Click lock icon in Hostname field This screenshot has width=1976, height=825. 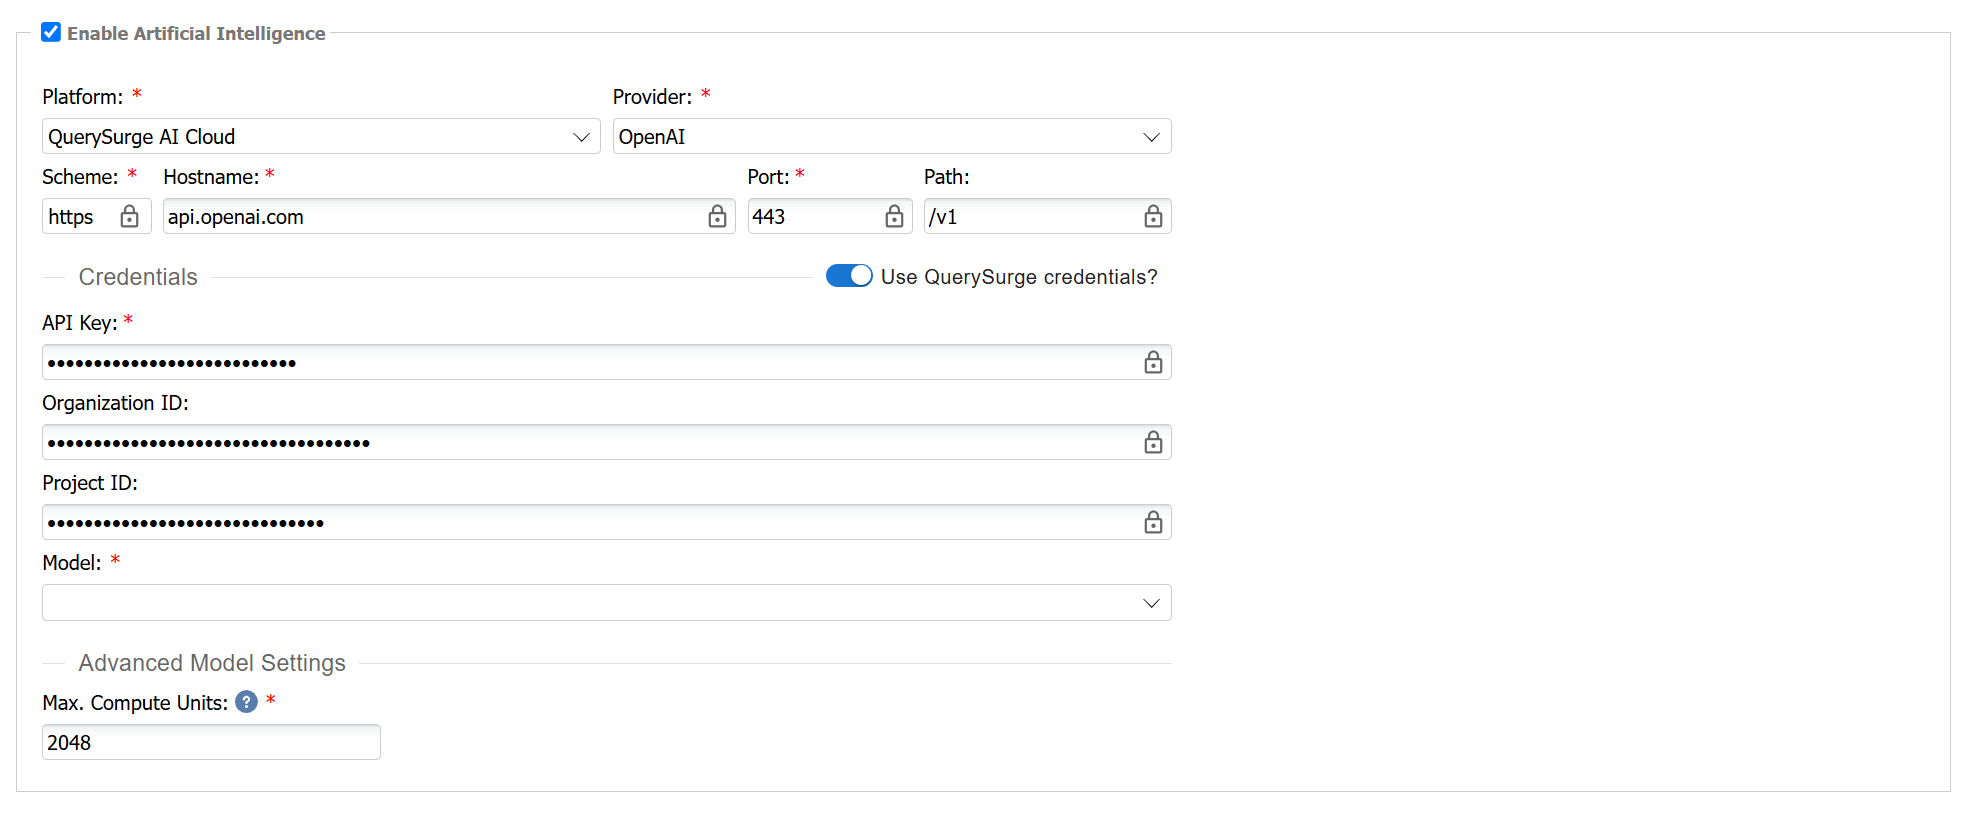tap(717, 216)
